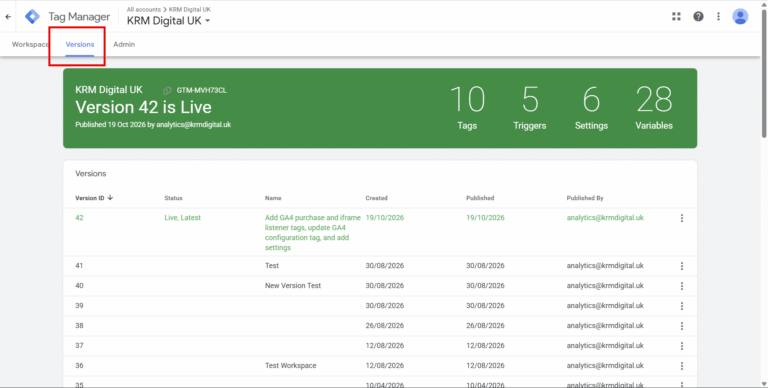
Task: Click the Version ID column header
Action: pos(90,198)
